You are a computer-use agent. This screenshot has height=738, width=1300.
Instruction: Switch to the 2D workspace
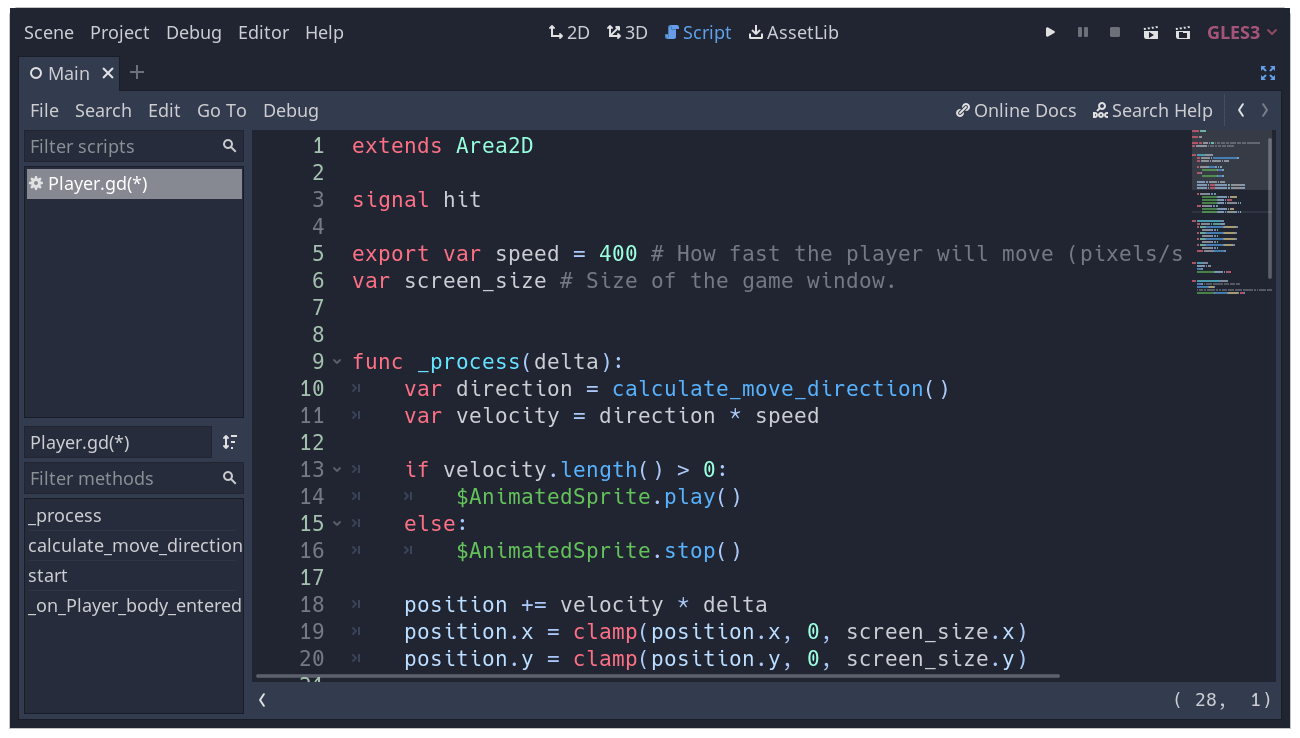click(x=568, y=32)
